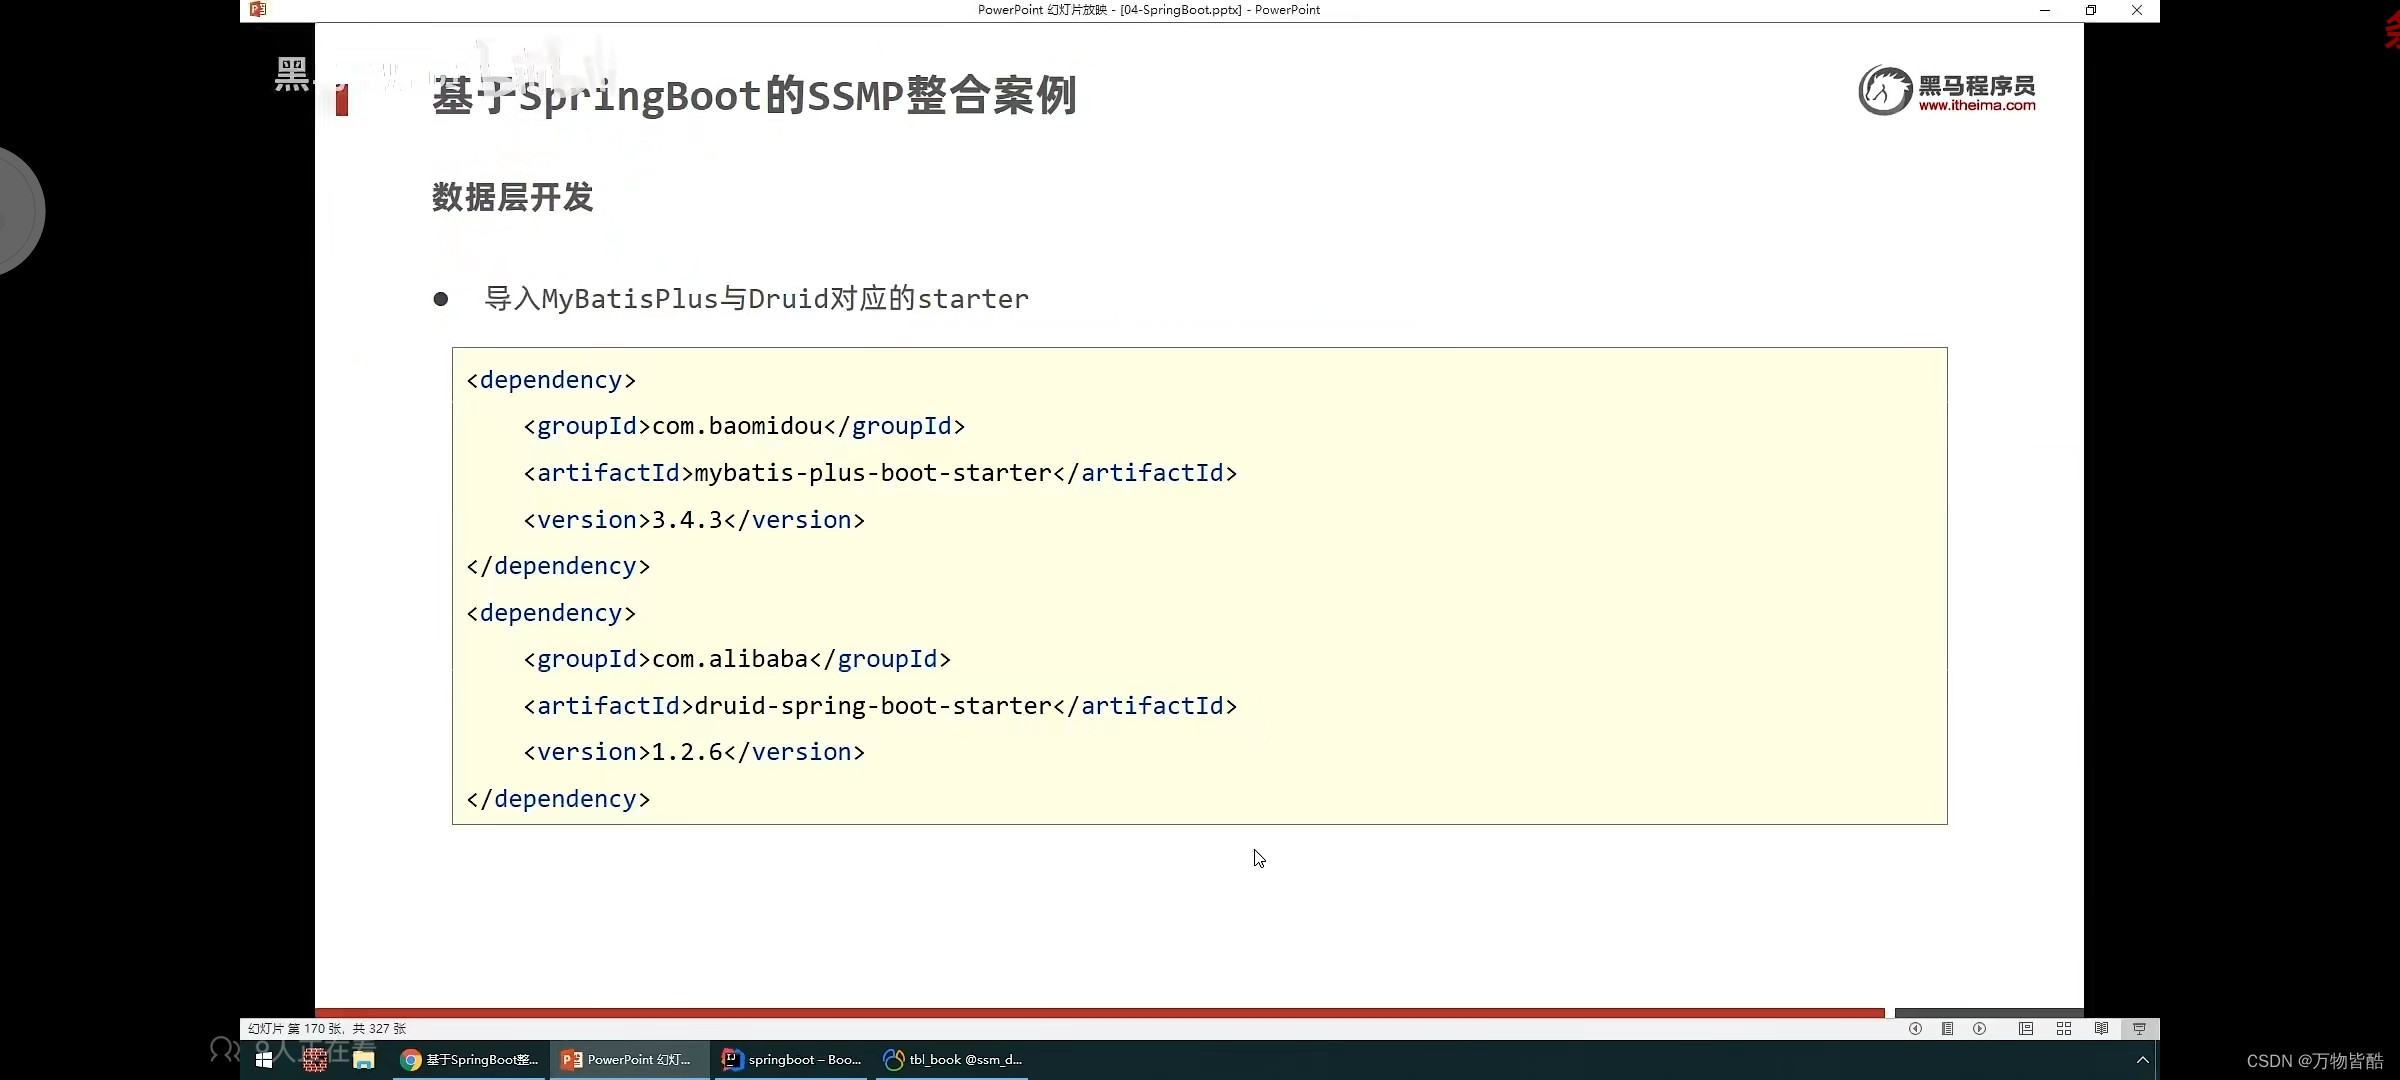Image resolution: width=2400 pixels, height=1080 pixels.
Task: Switch to the Chrome SpringBoot taskbar window
Action: [469, 1059]
